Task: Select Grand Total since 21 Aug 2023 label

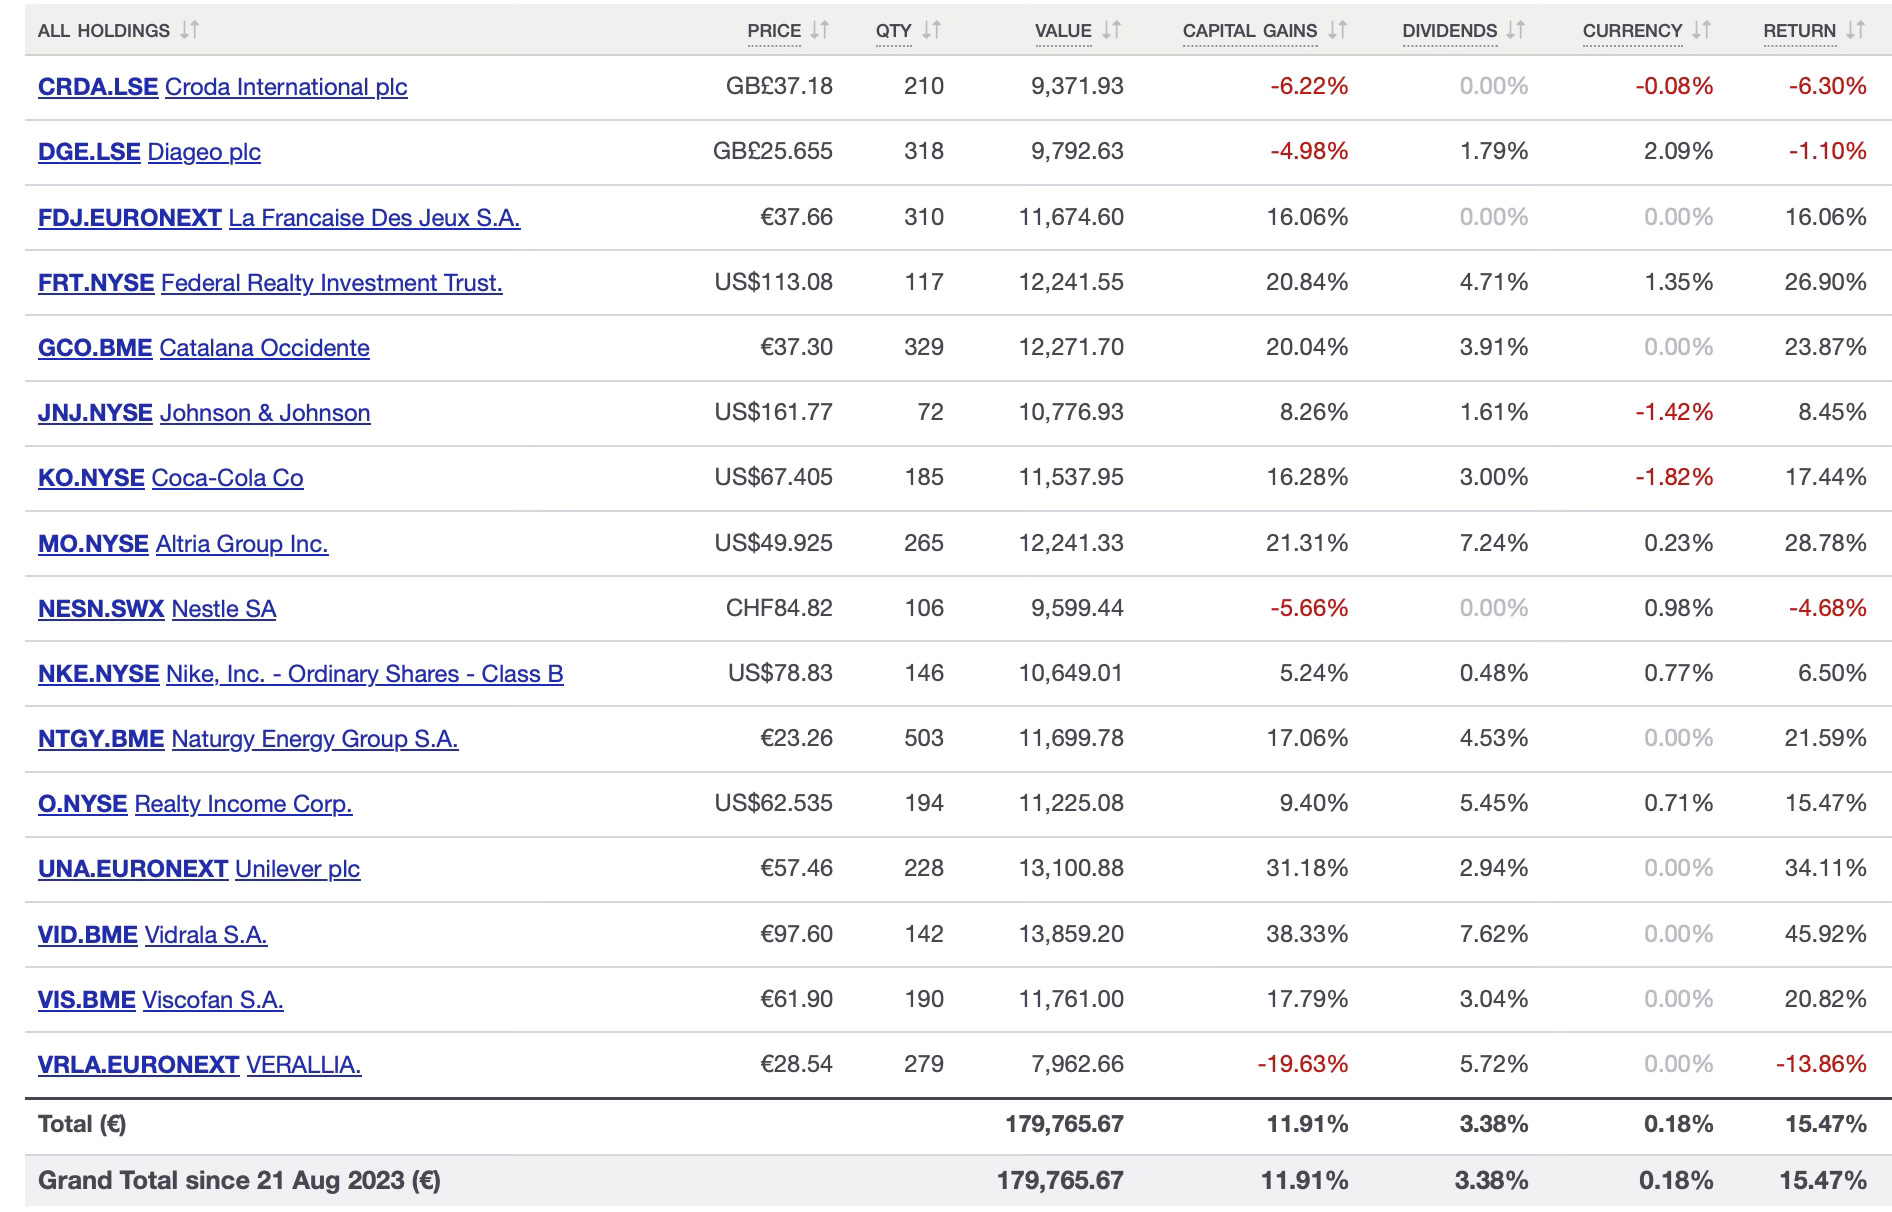Action: point(239,1181)
